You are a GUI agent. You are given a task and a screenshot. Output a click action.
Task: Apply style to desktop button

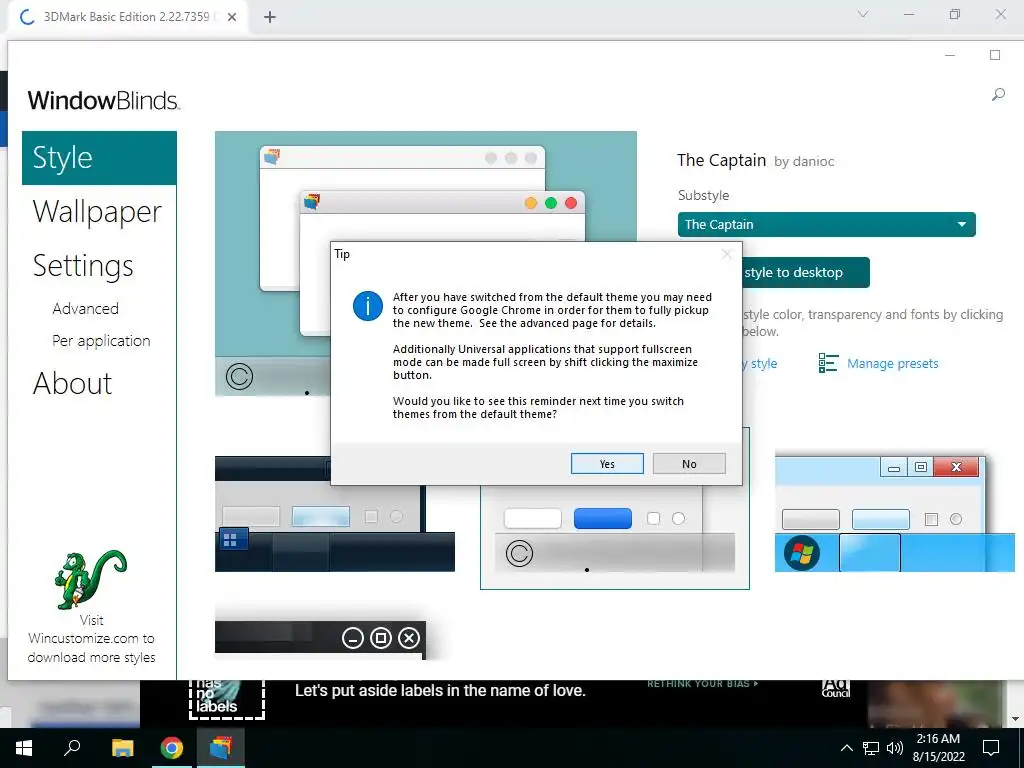805,272
